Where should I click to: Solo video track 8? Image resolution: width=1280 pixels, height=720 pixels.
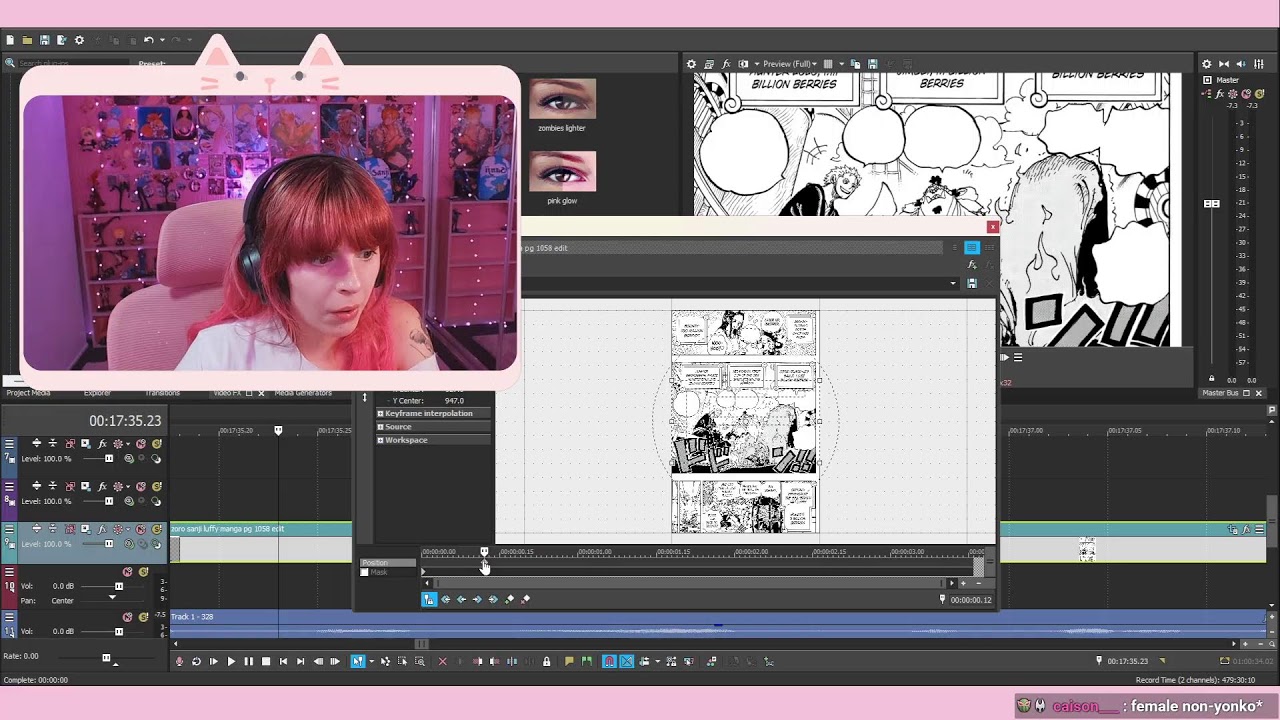[157, 486]
